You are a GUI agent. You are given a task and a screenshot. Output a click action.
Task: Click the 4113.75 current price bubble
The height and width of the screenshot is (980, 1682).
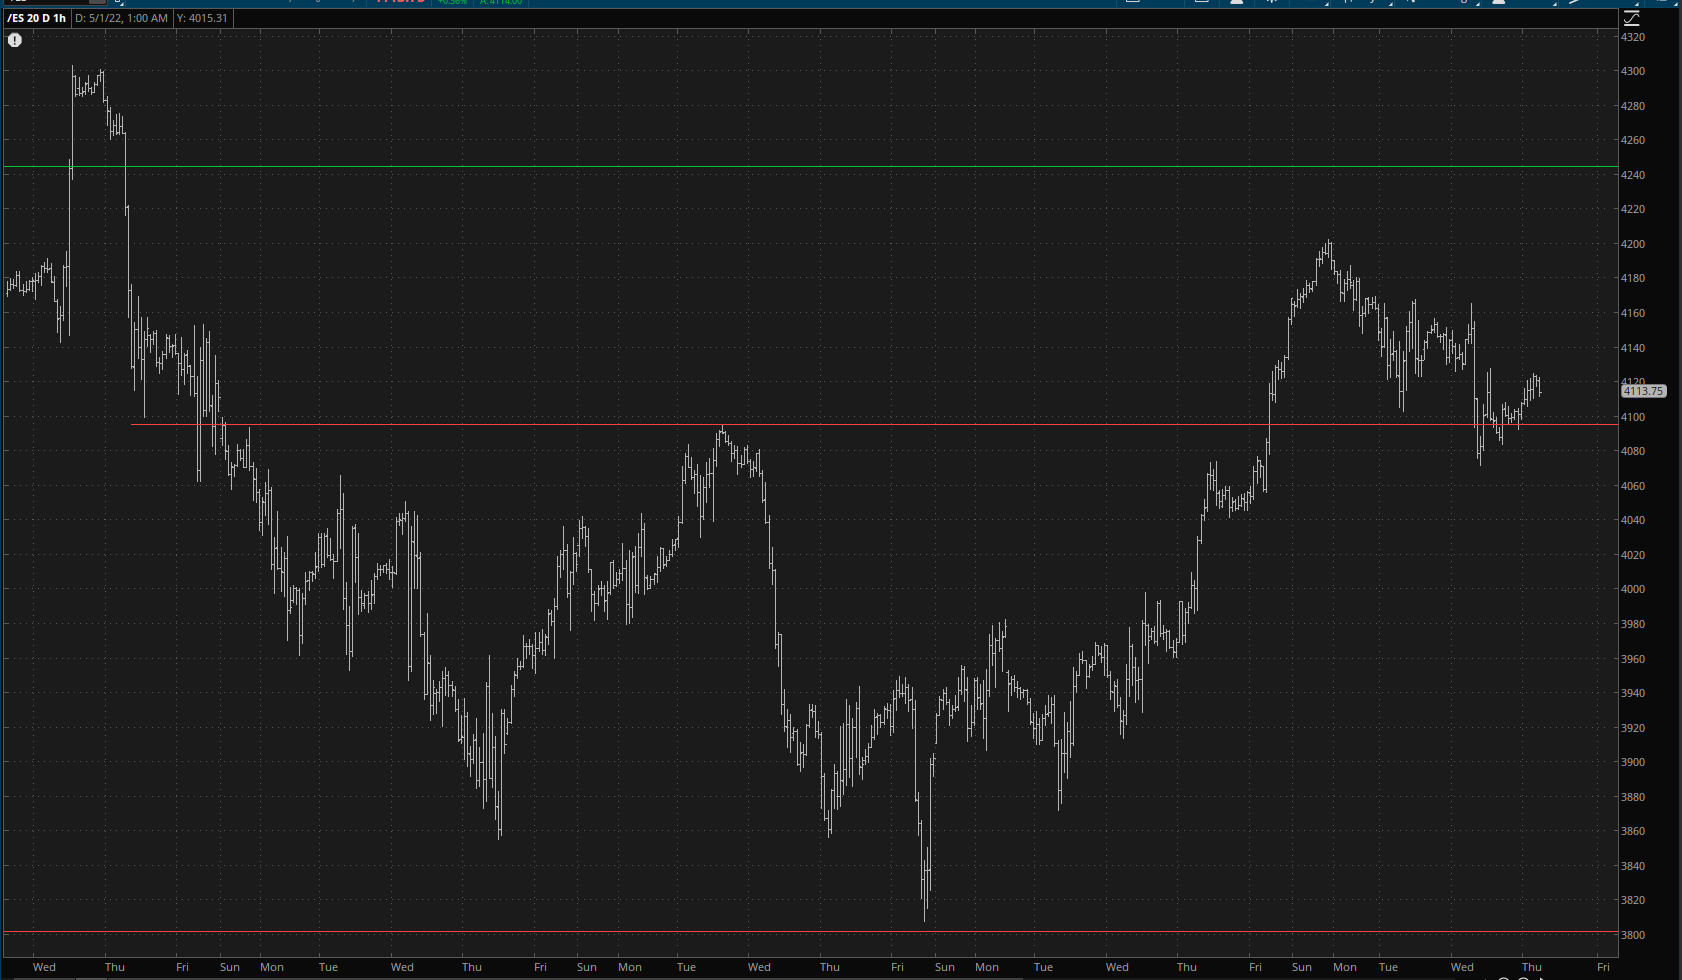click(x=1643, y=392)
